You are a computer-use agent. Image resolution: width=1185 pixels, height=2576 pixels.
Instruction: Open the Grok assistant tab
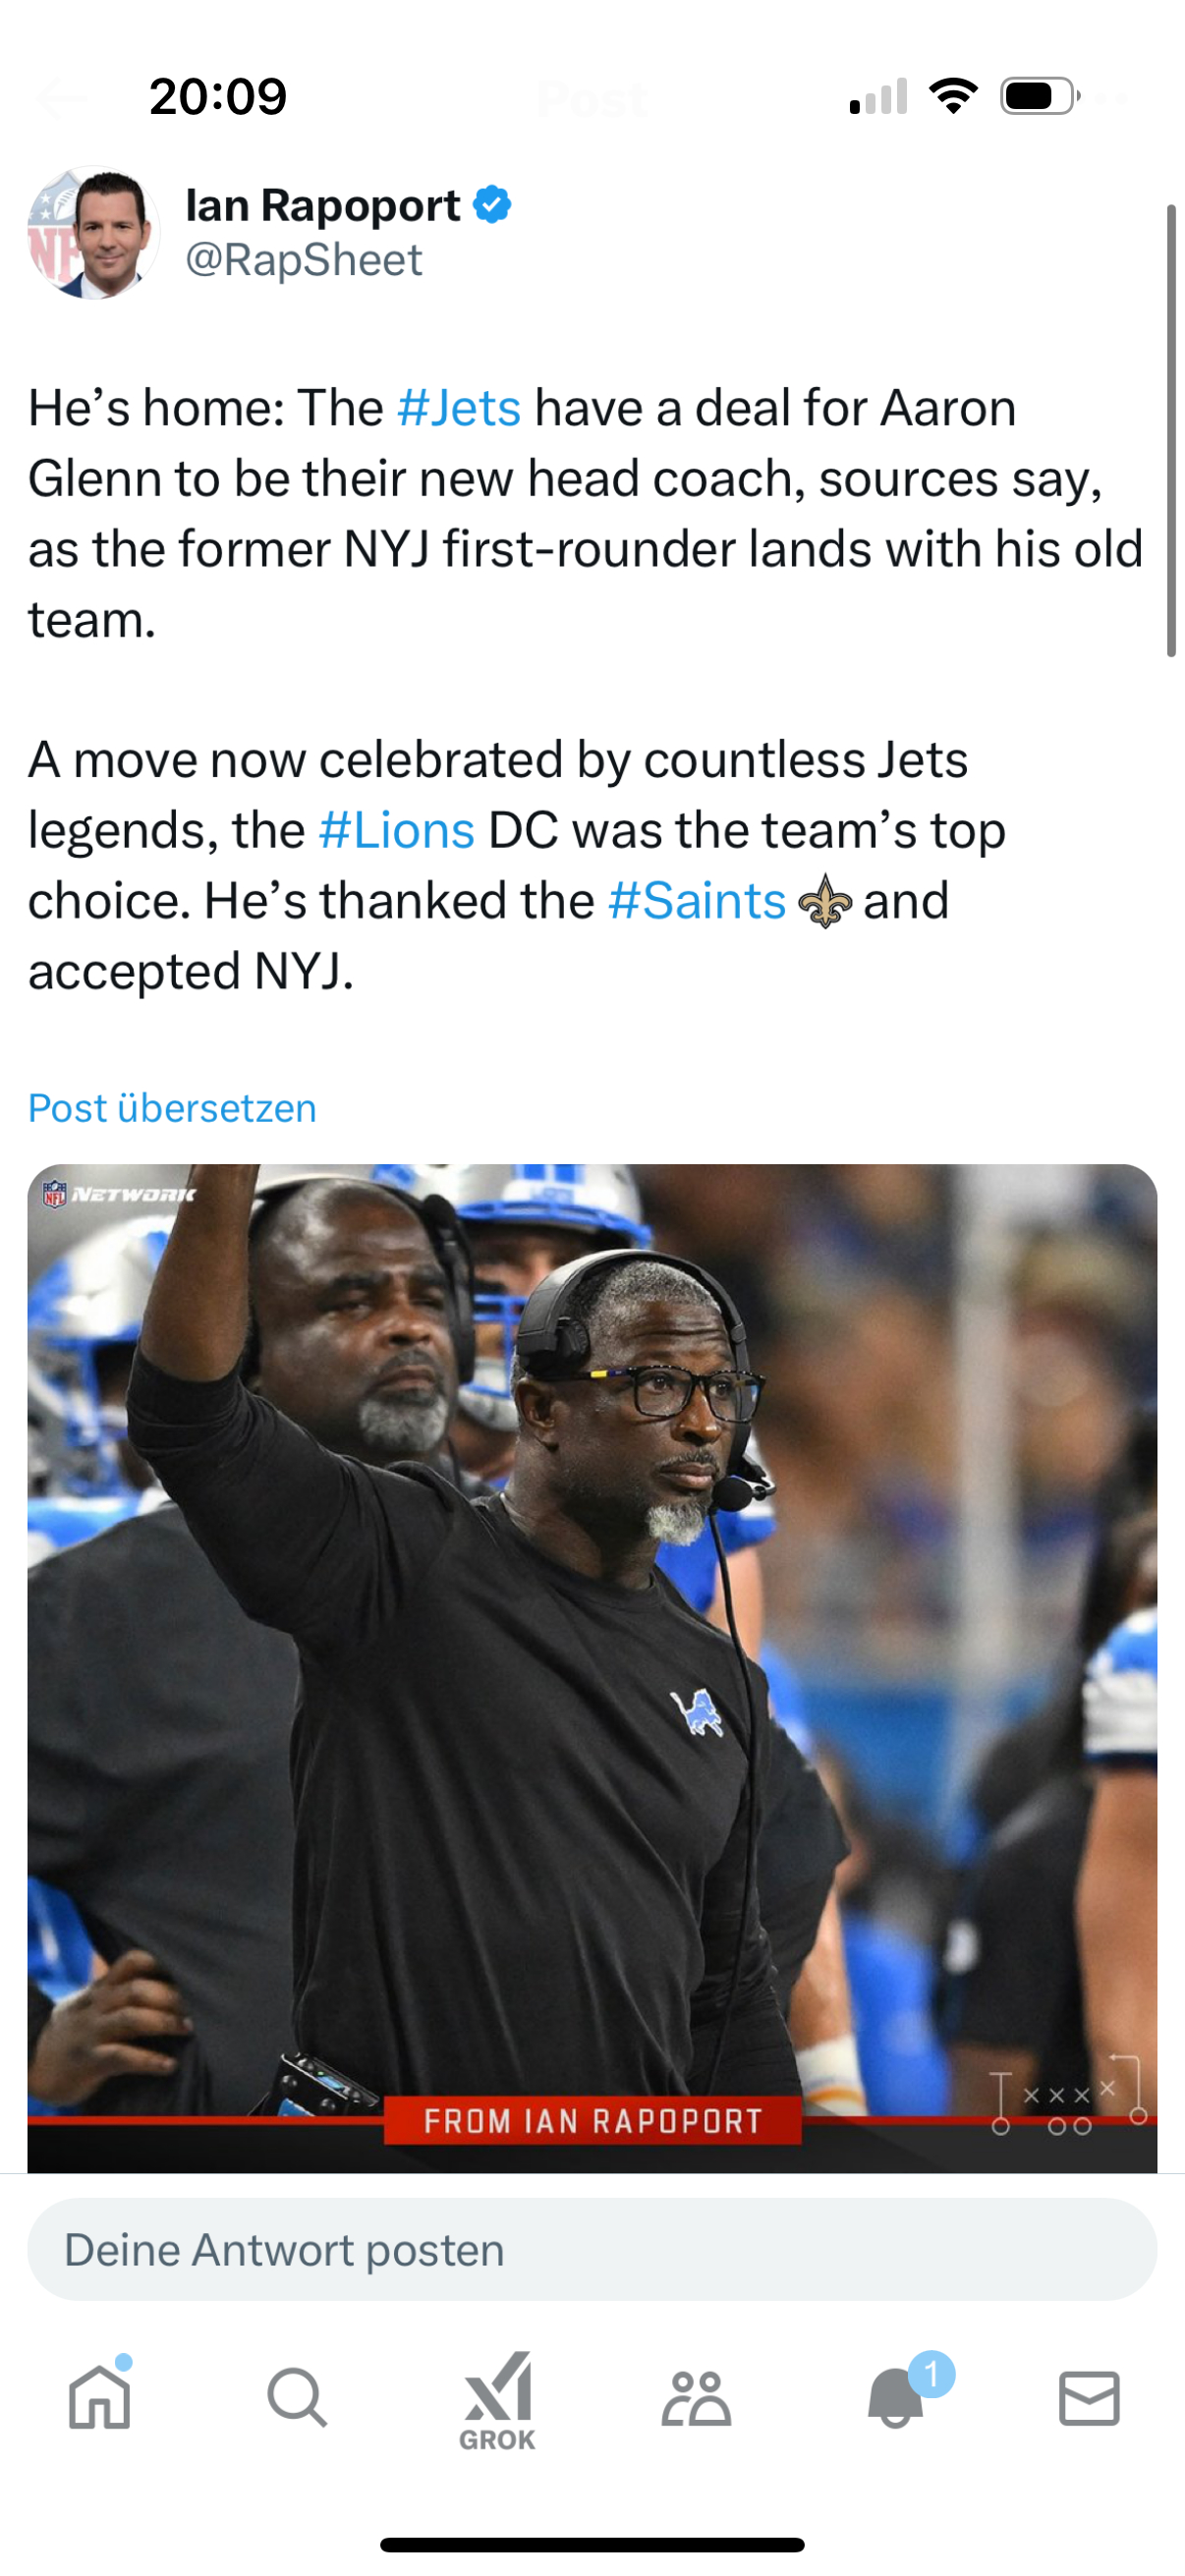point(497,2400)
